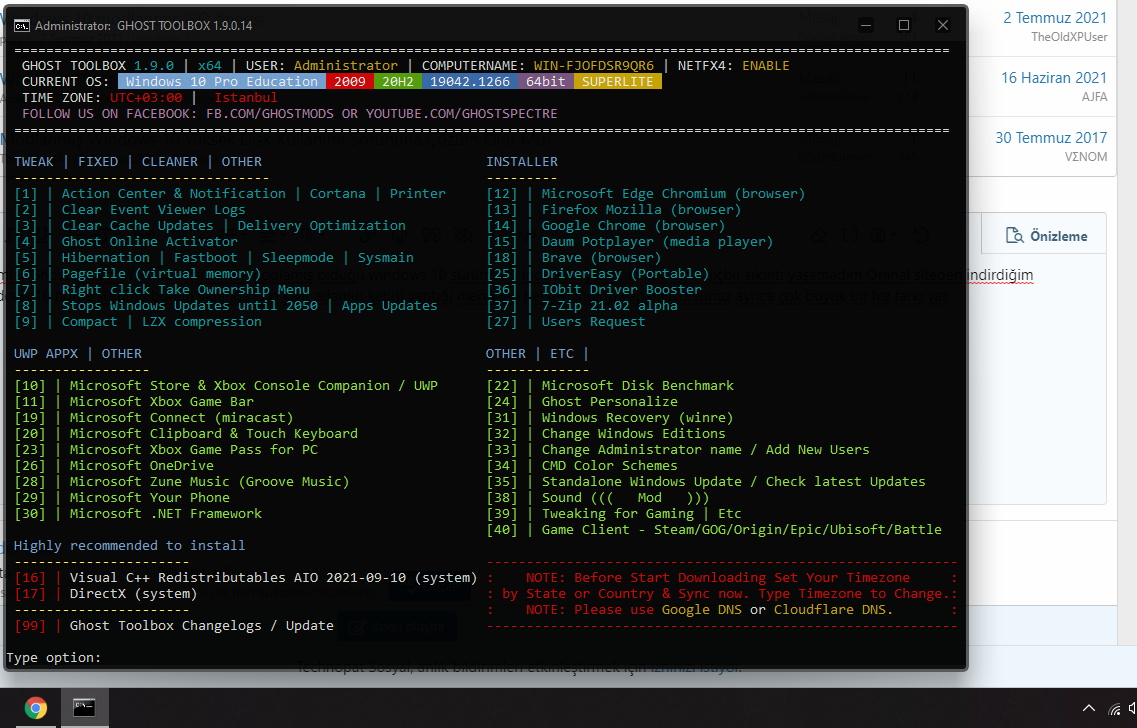This screenshot has height=728, width=1137.
Task: Click option [17] DirectX (system)
Action: point(106,594)
